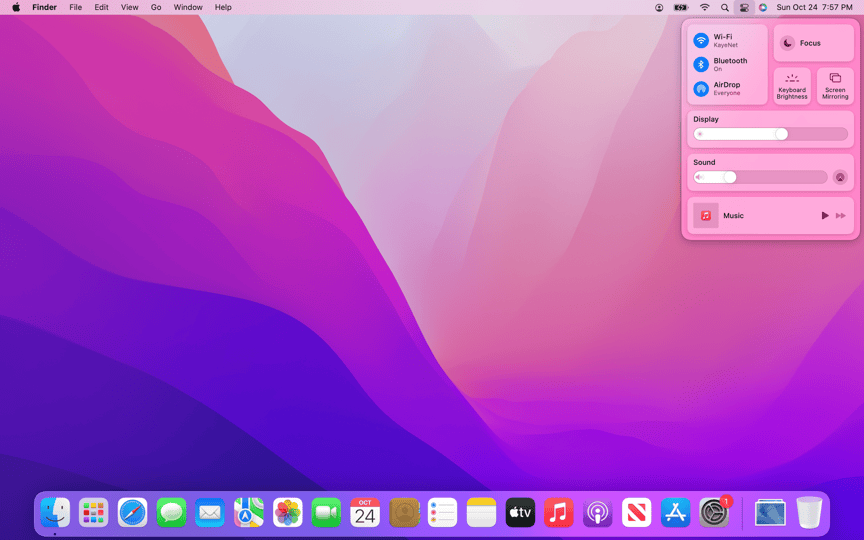The width and height of the screenshot is (864, 540).
Task: Toggle AirDrop in Control Center
Action: point(701,89)
